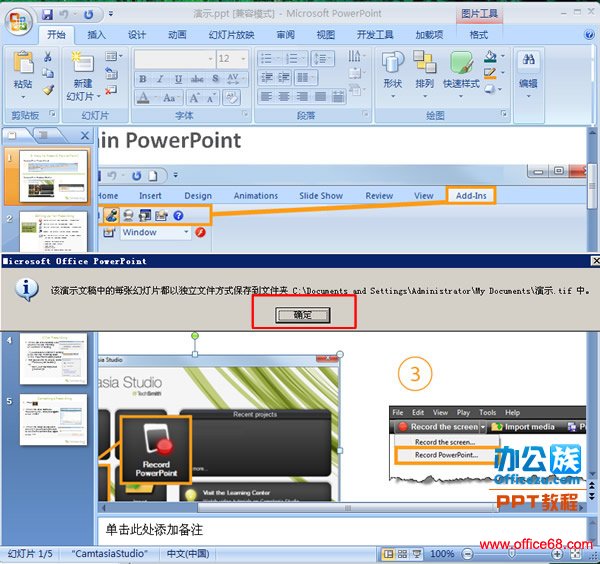This screenshot has height=564, width=600.
Task: Open the text columns dropdown
Action: pyautogui.click(x=305, y=78)
